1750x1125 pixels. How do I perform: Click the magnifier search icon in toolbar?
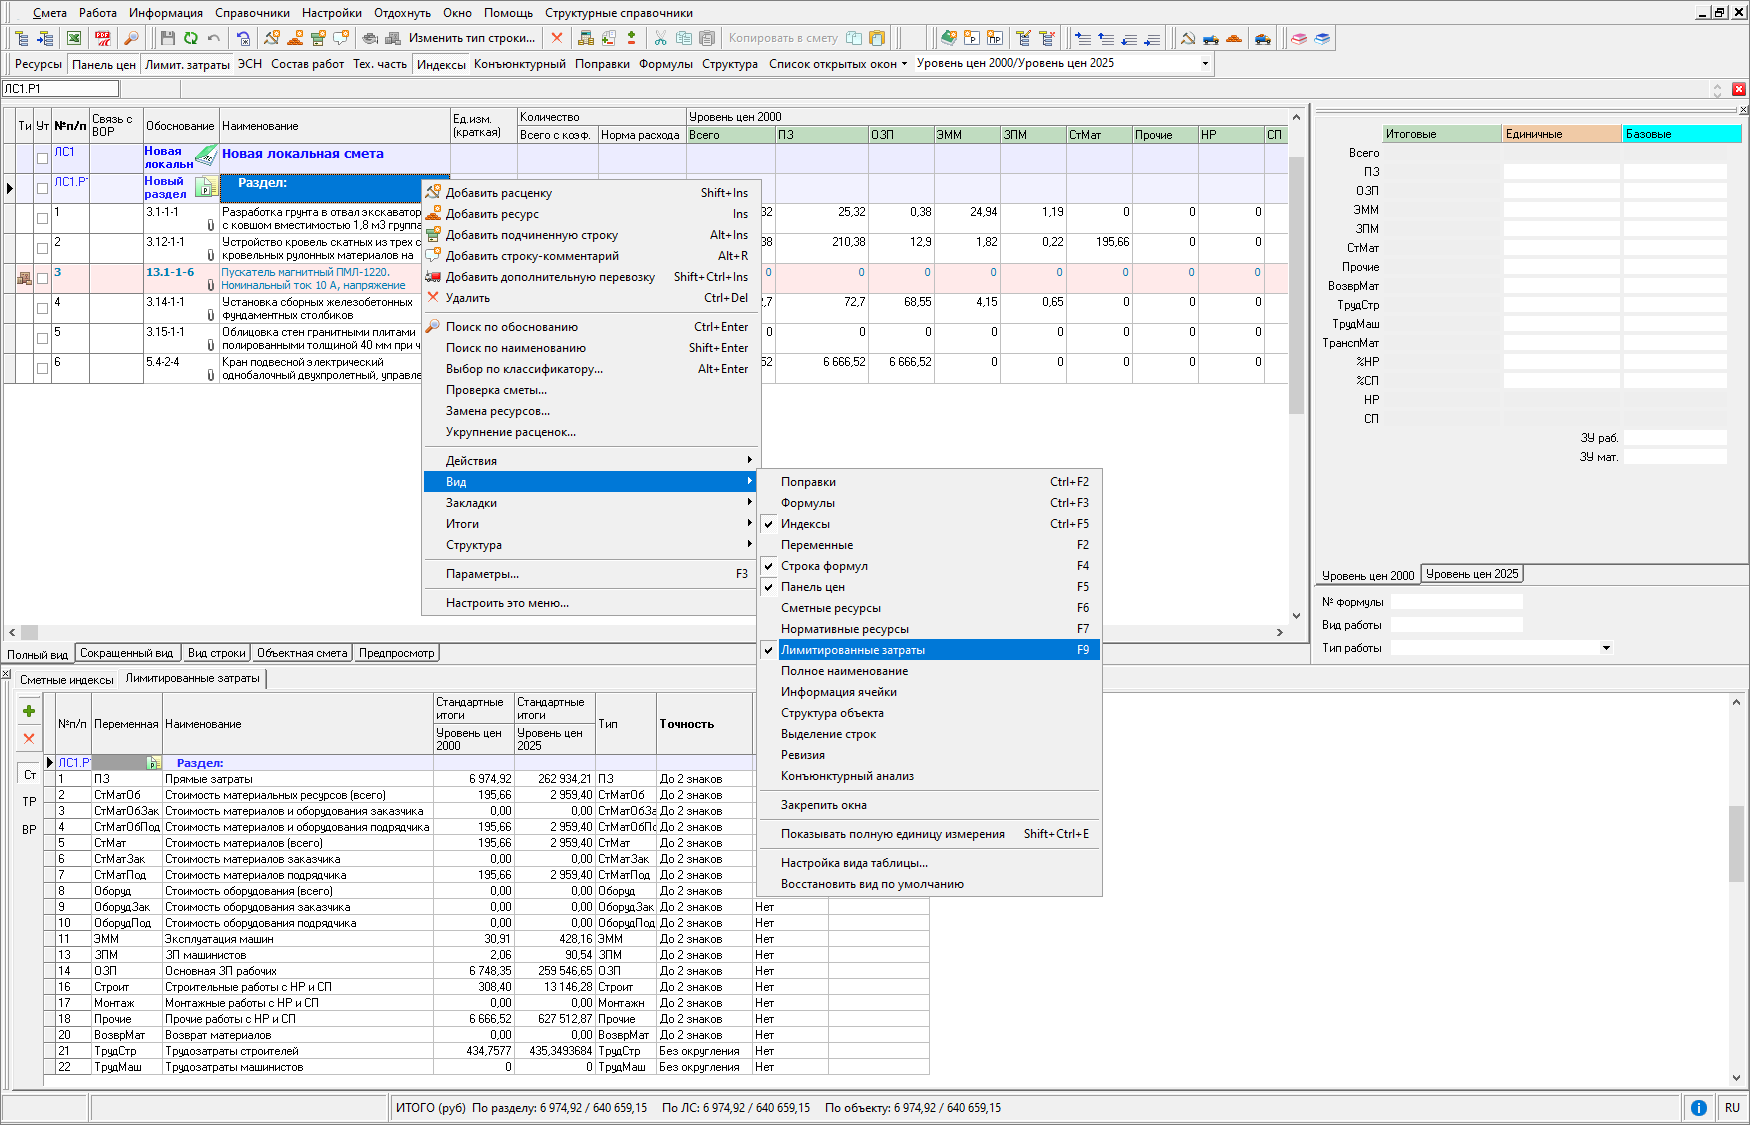coord(131,38)
